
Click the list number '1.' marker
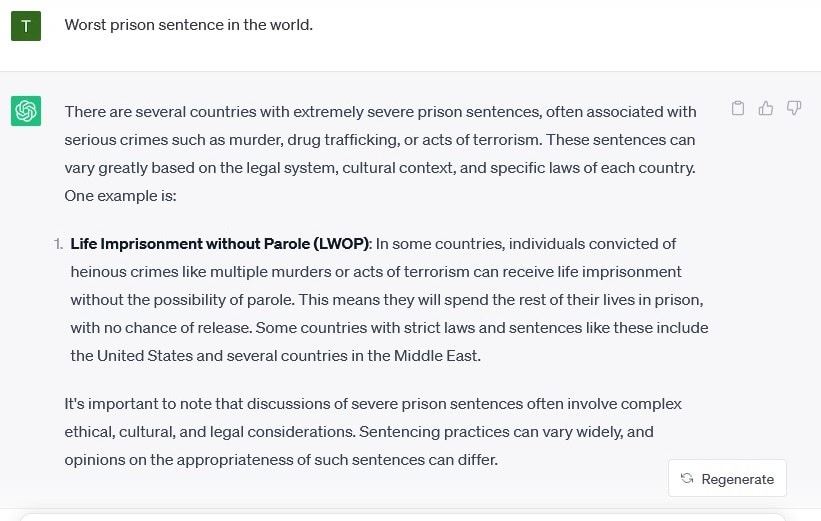point(58,244)
